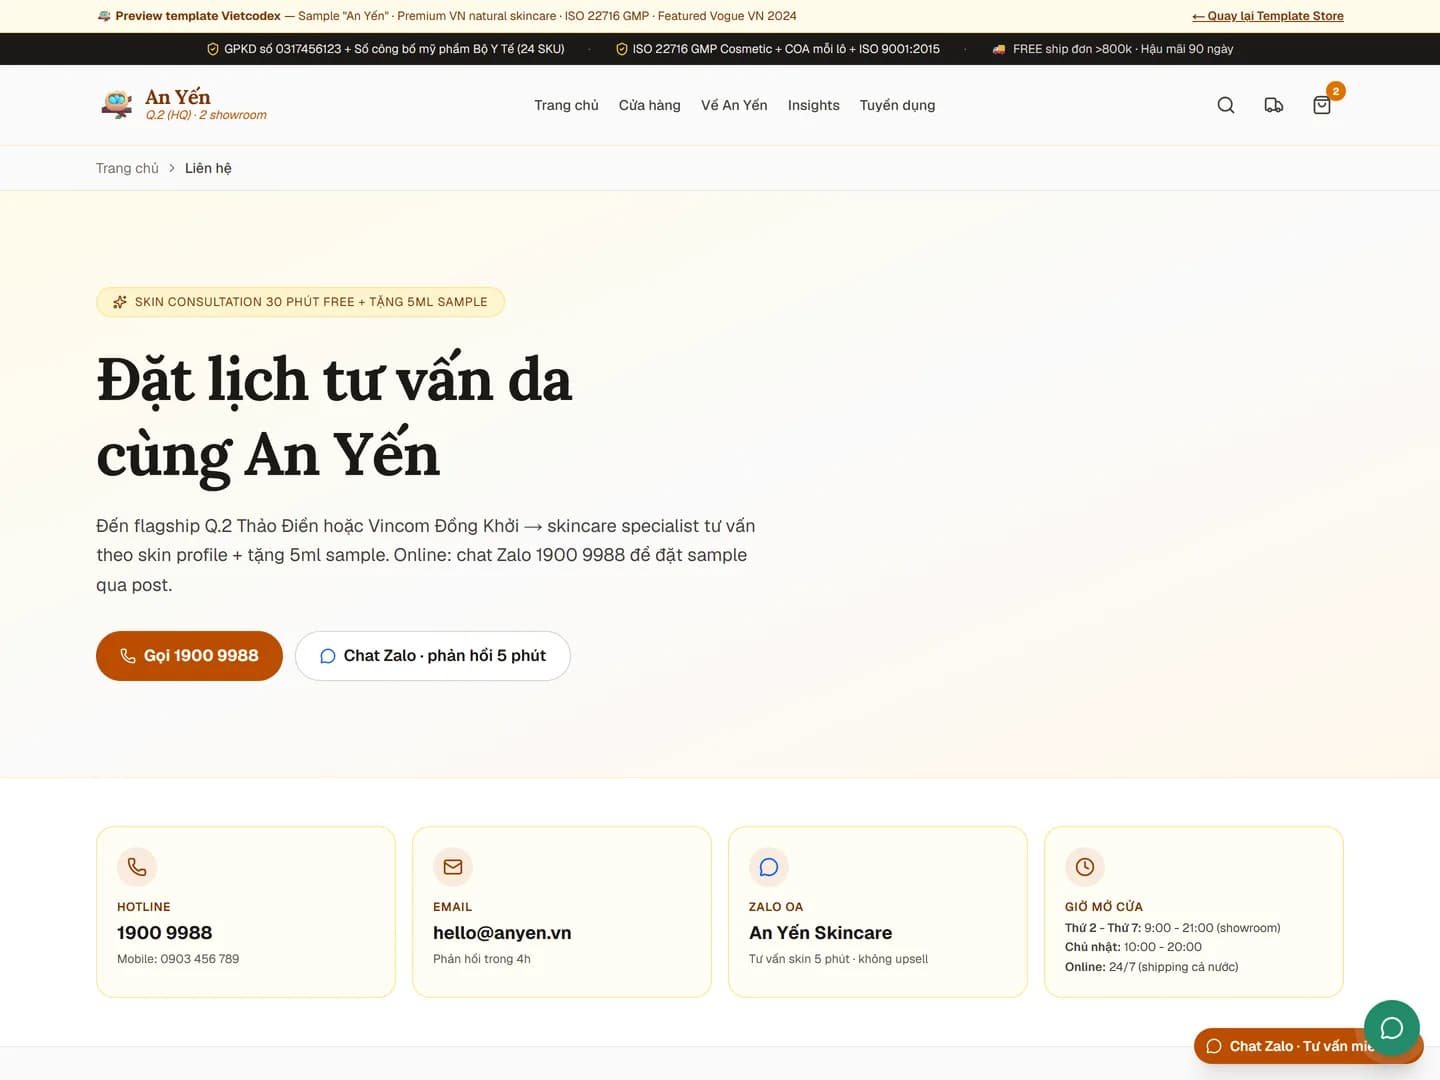Click An Yến brand name text
This screenshot has height=1080, width=1440.
coord(178,97)
